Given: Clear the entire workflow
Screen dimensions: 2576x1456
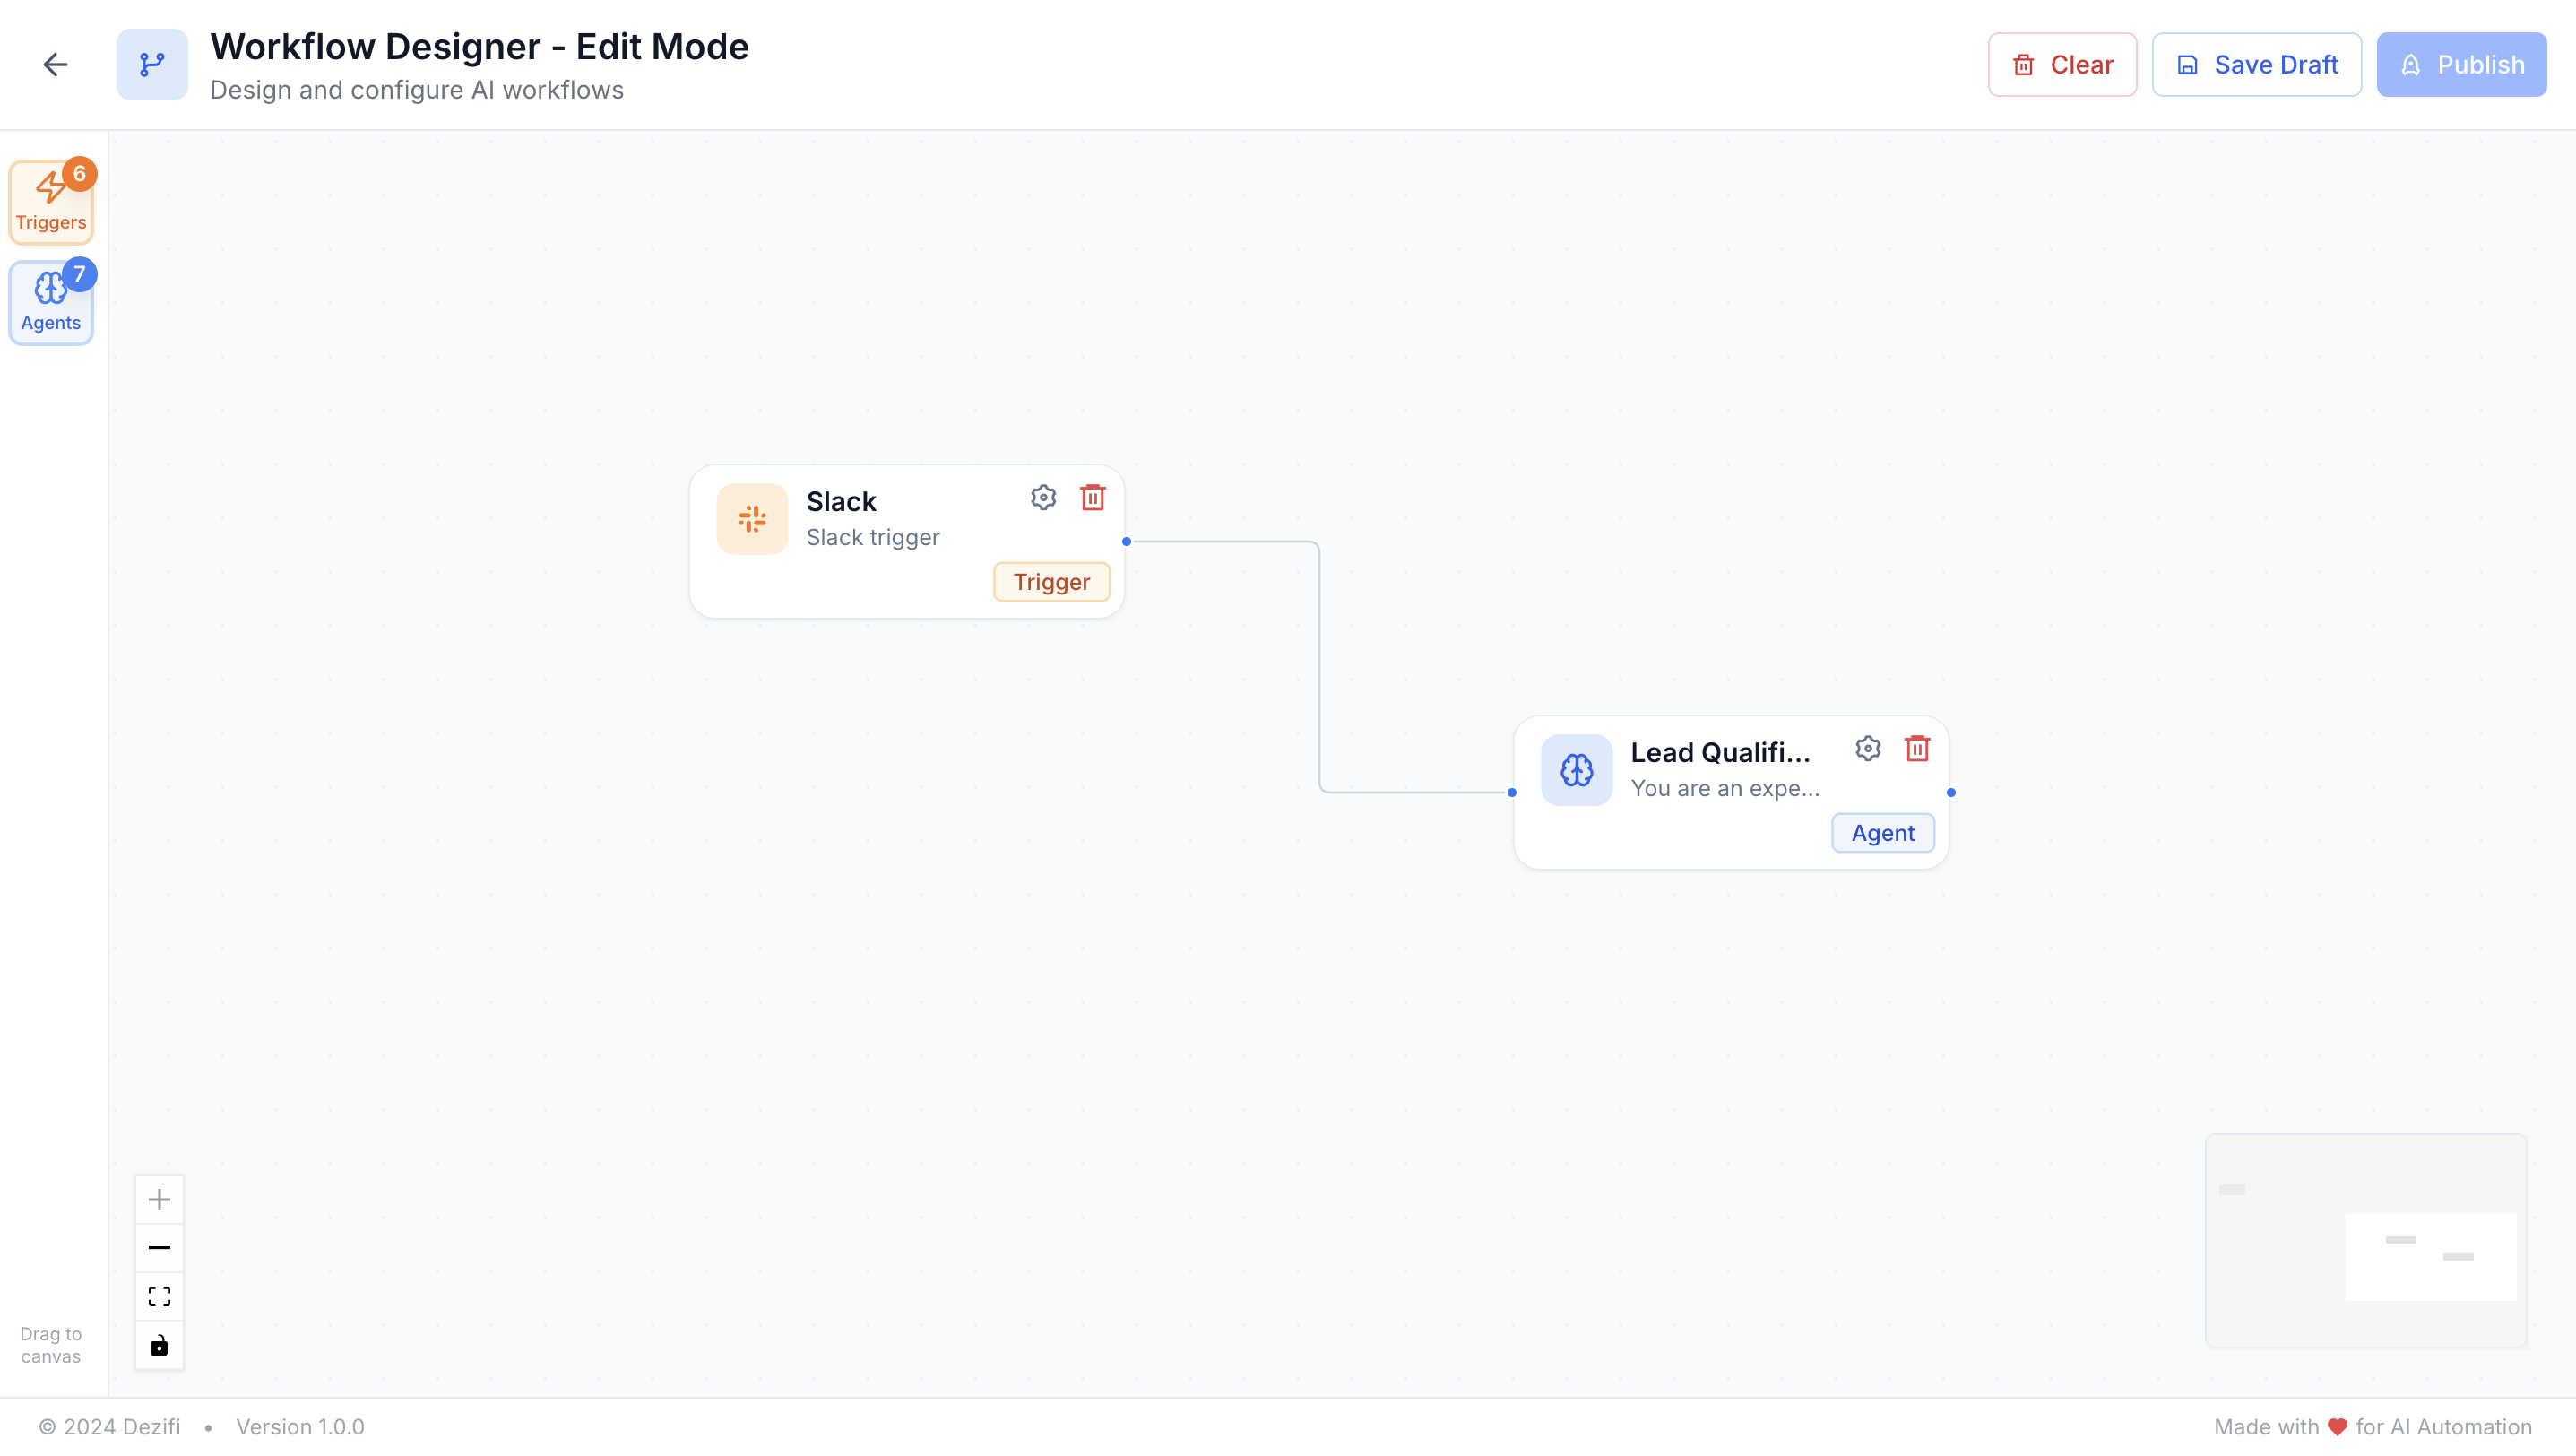Looking at the screenshot, I should (2062, 64).
